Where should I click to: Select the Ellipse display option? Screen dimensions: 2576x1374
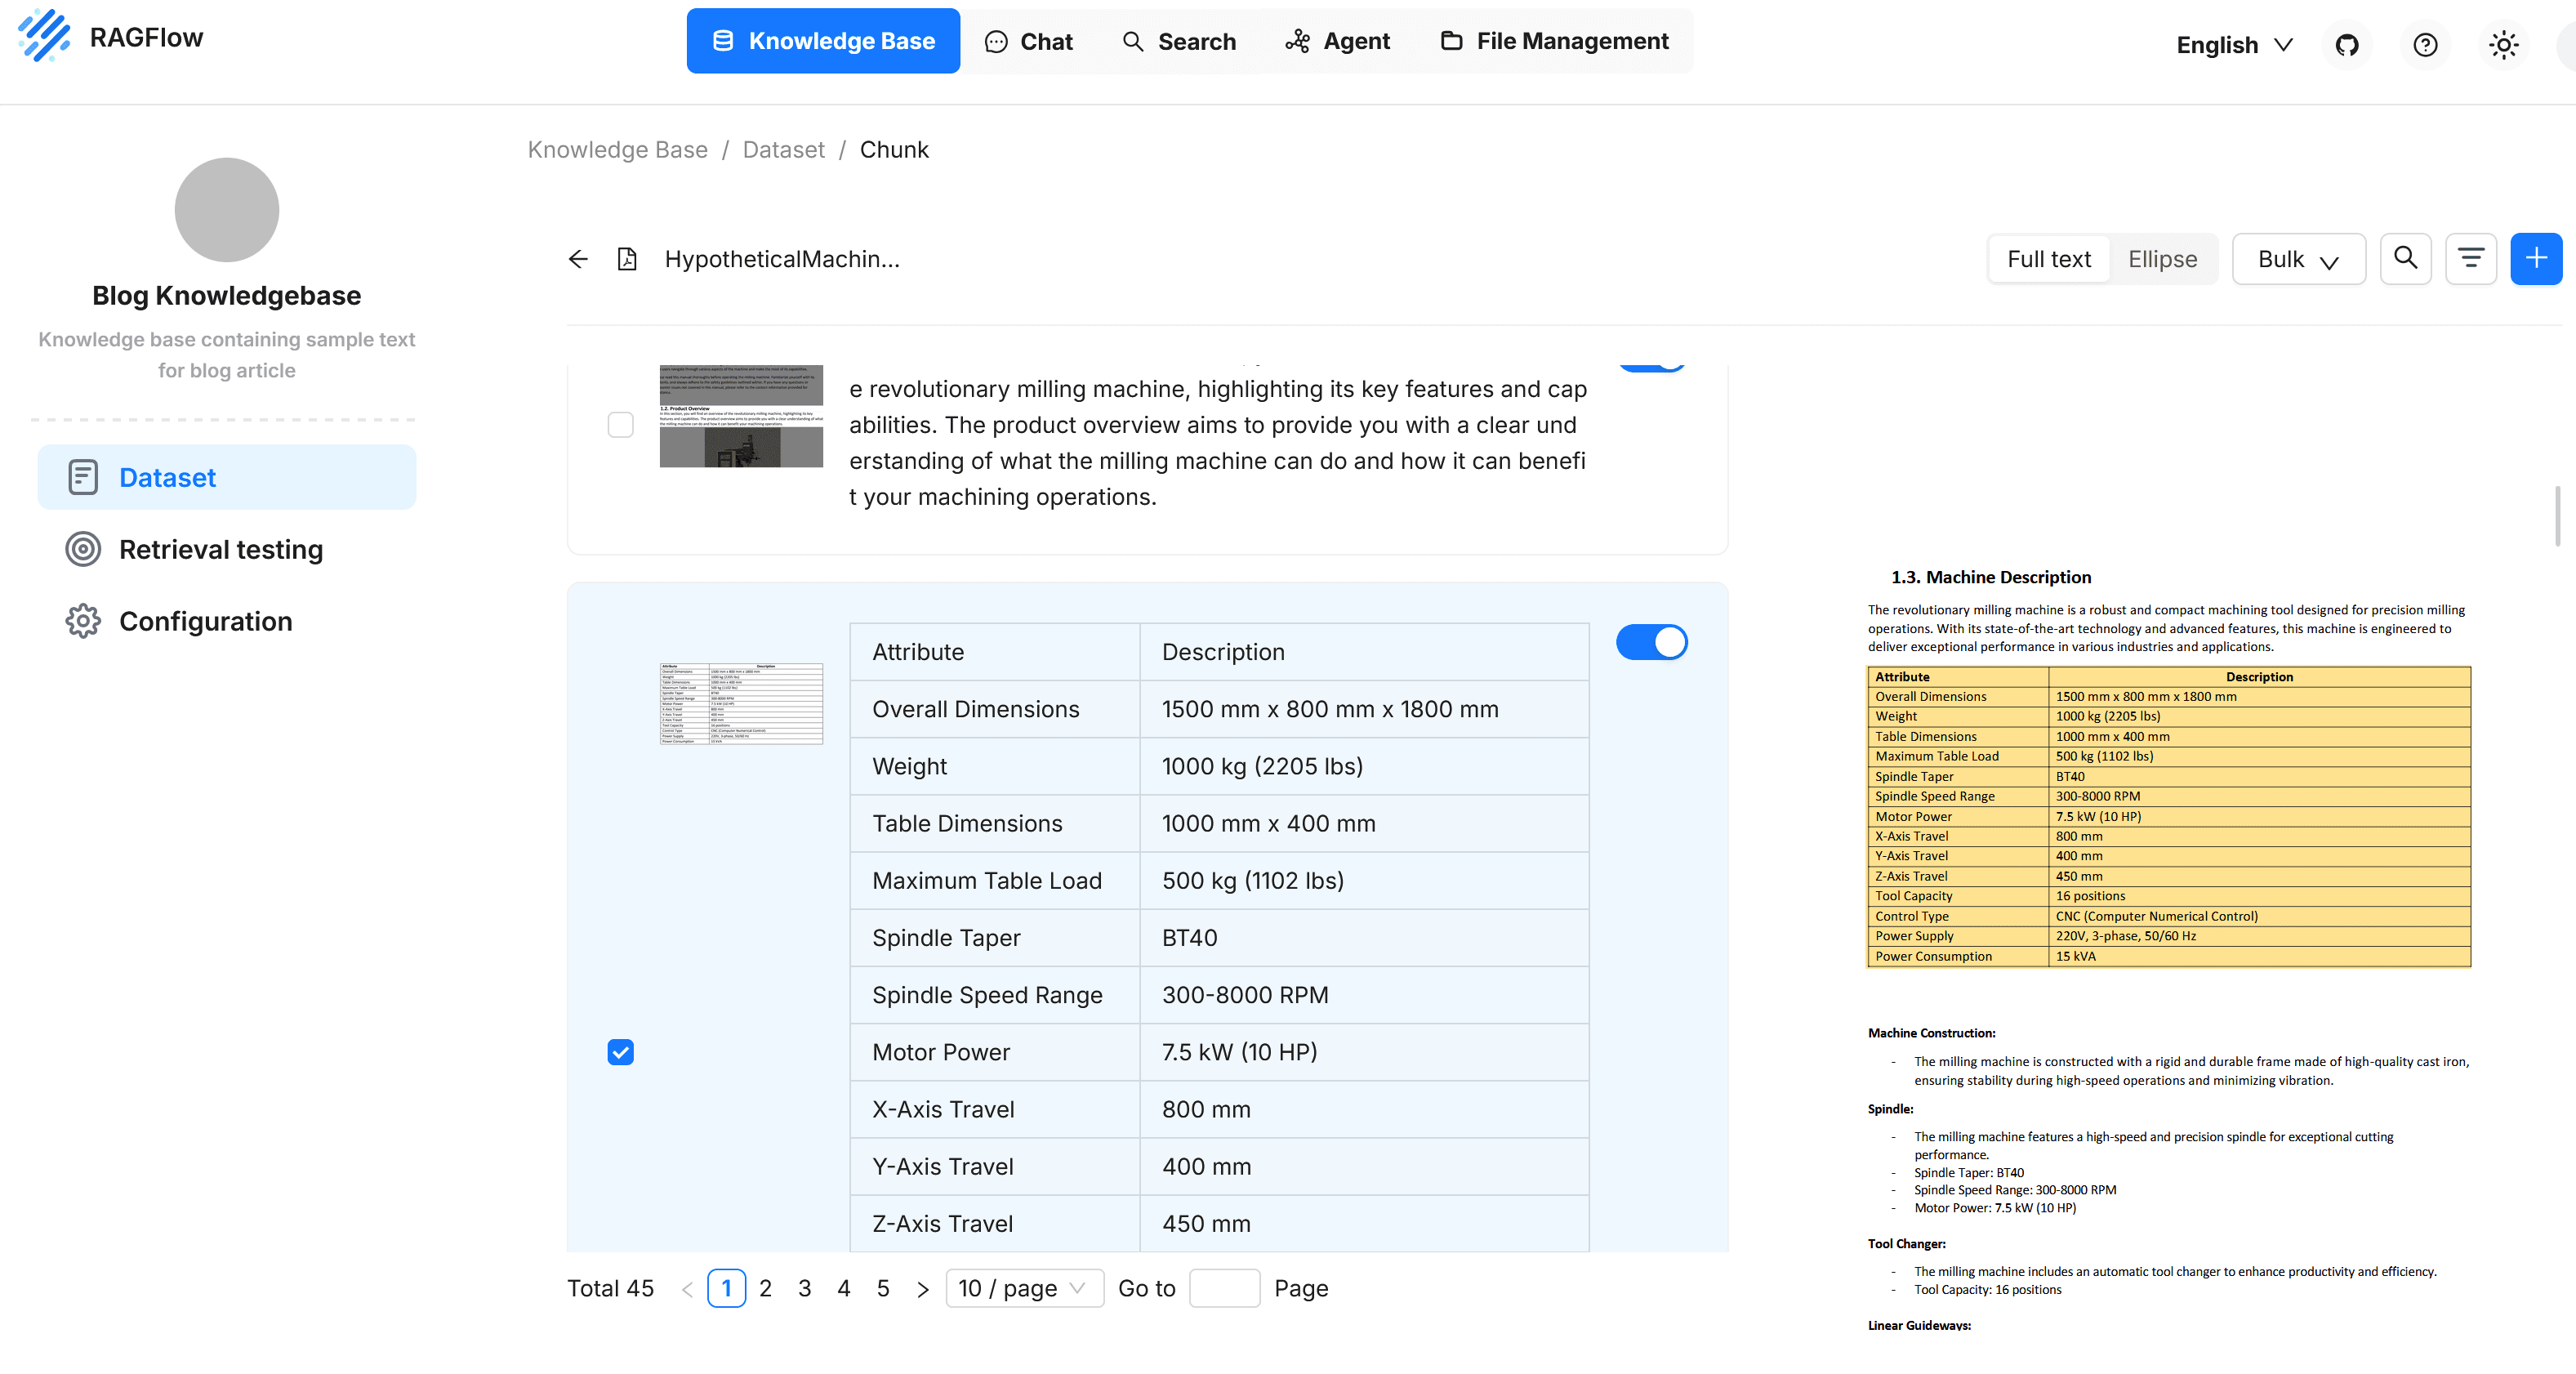[x=2162, y=259]
